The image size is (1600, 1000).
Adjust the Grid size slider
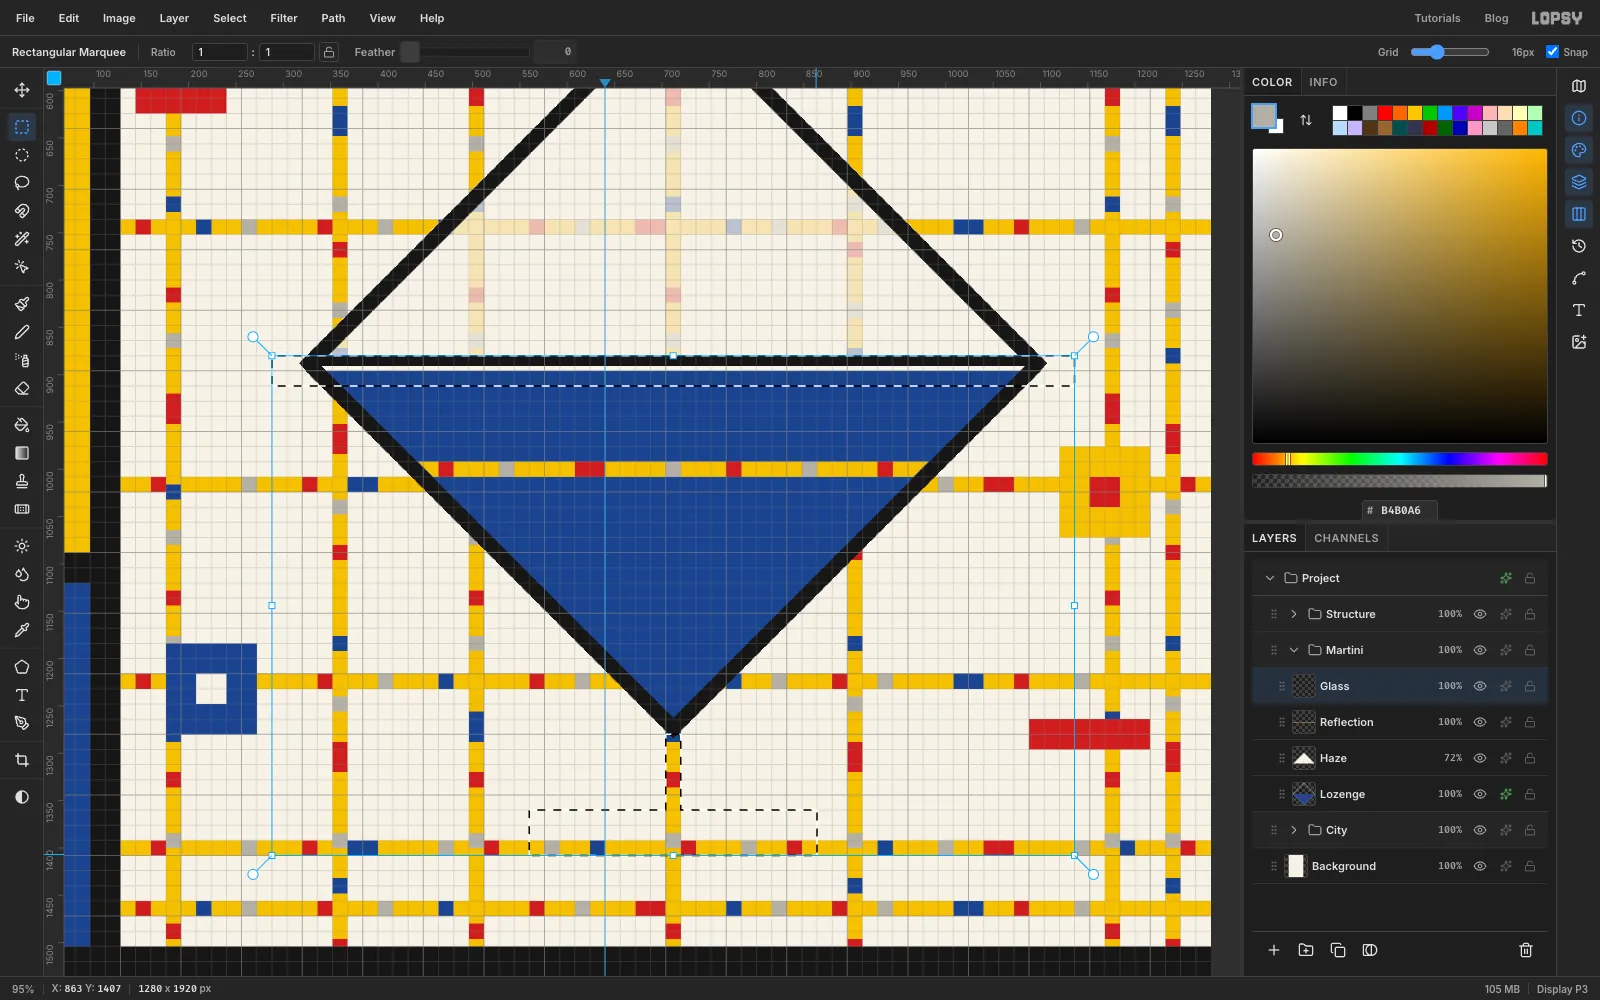point(1450,52)
